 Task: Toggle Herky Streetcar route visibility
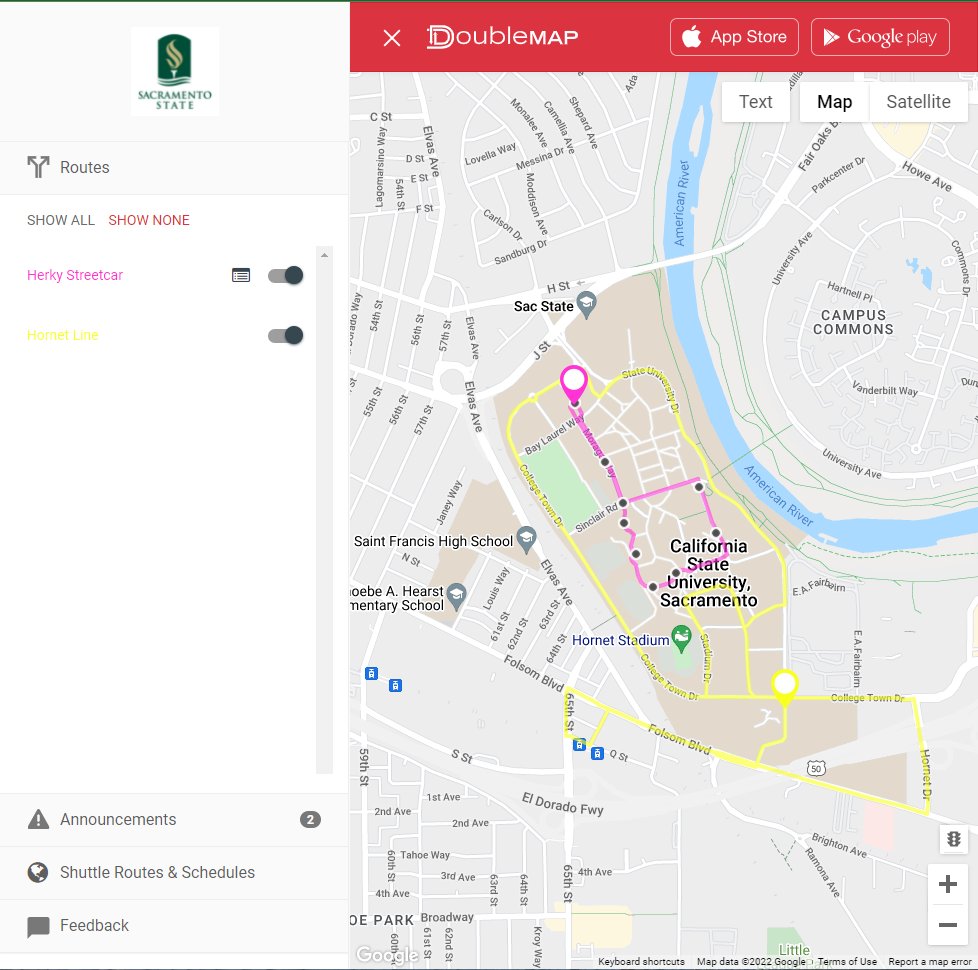click(286, 275)
